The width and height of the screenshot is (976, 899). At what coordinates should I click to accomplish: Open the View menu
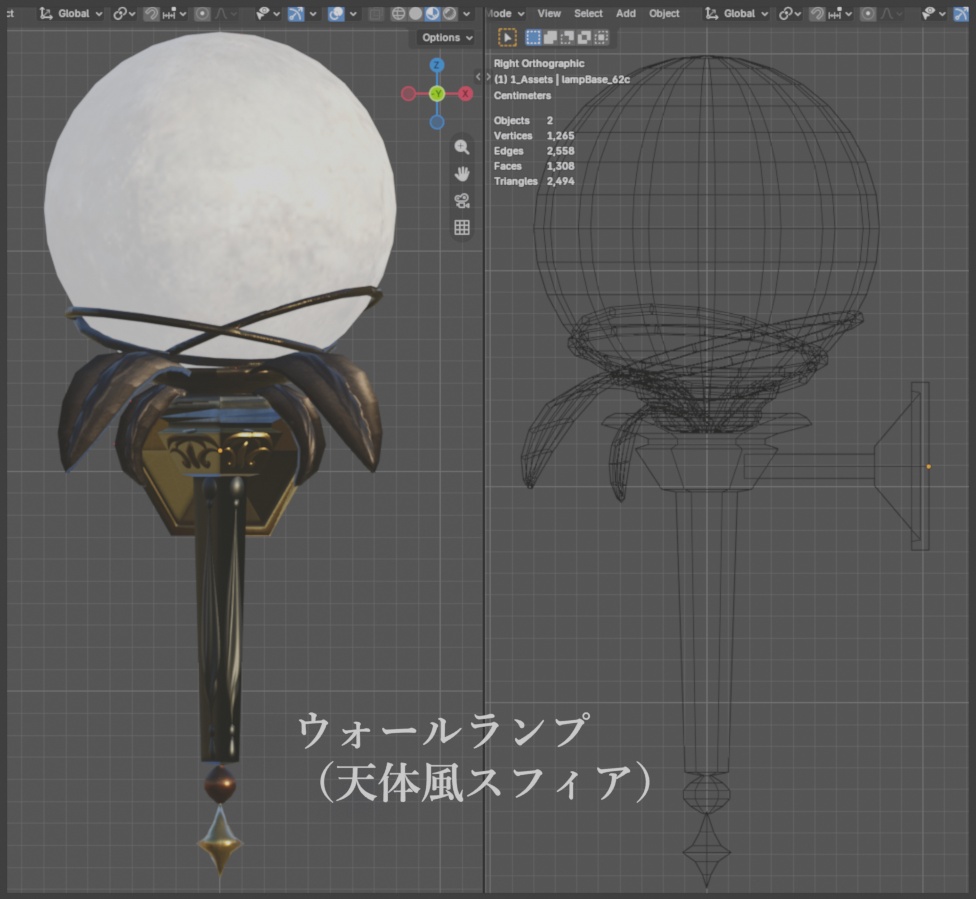pyautogui.click(x=549, y=13)
